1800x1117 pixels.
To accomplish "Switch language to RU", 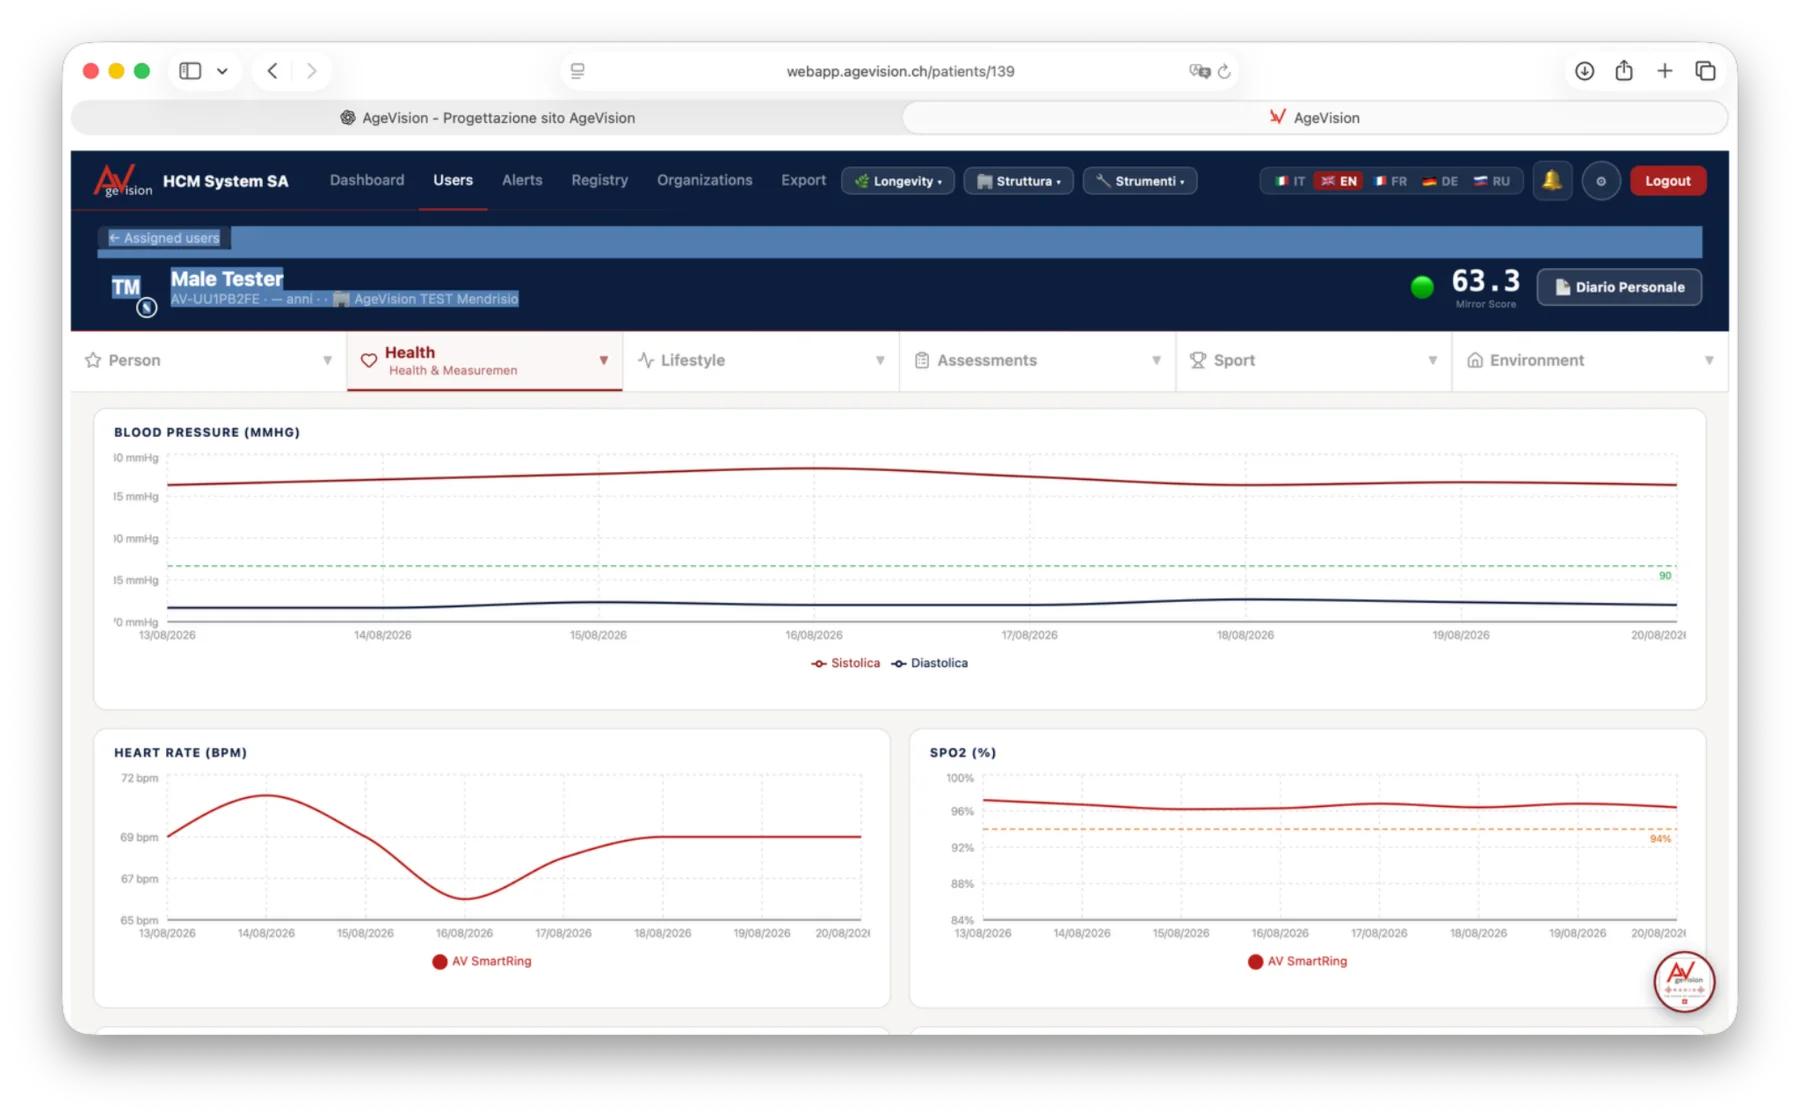I will point(1492,181).
